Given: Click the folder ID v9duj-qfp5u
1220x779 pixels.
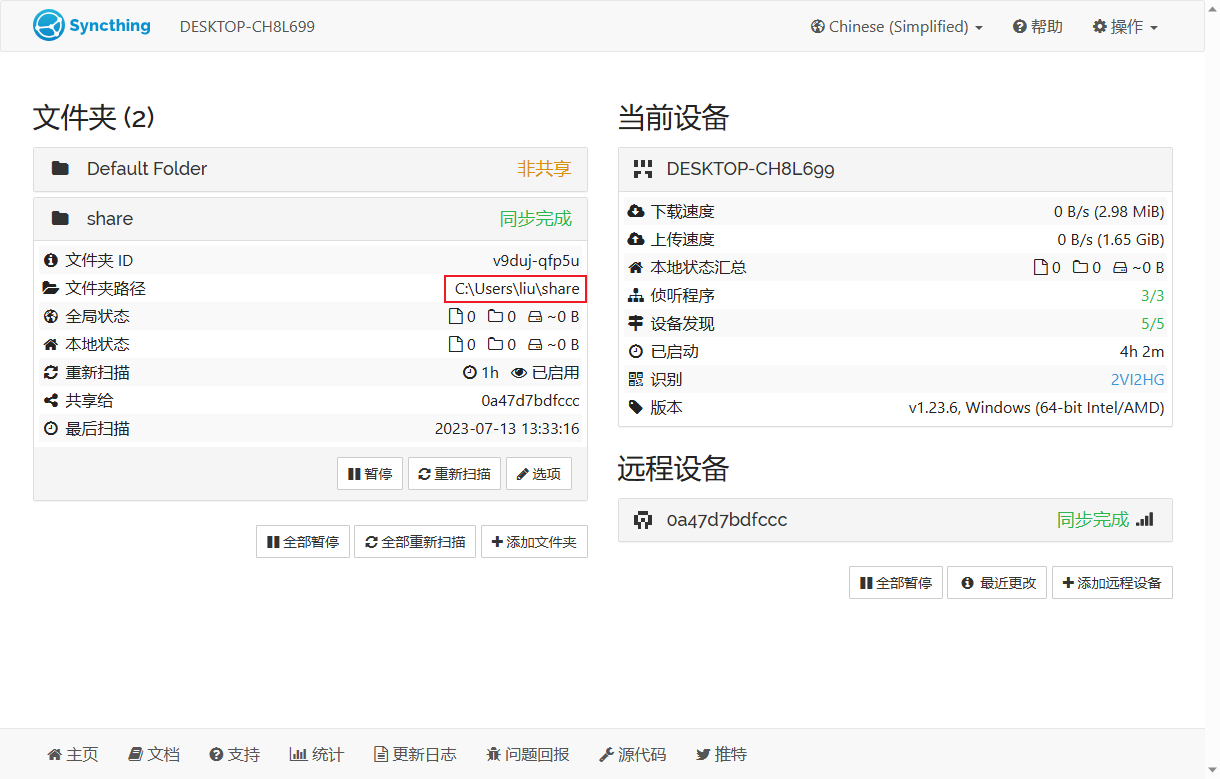Looking at the screenshot, I should pos(536,261).
